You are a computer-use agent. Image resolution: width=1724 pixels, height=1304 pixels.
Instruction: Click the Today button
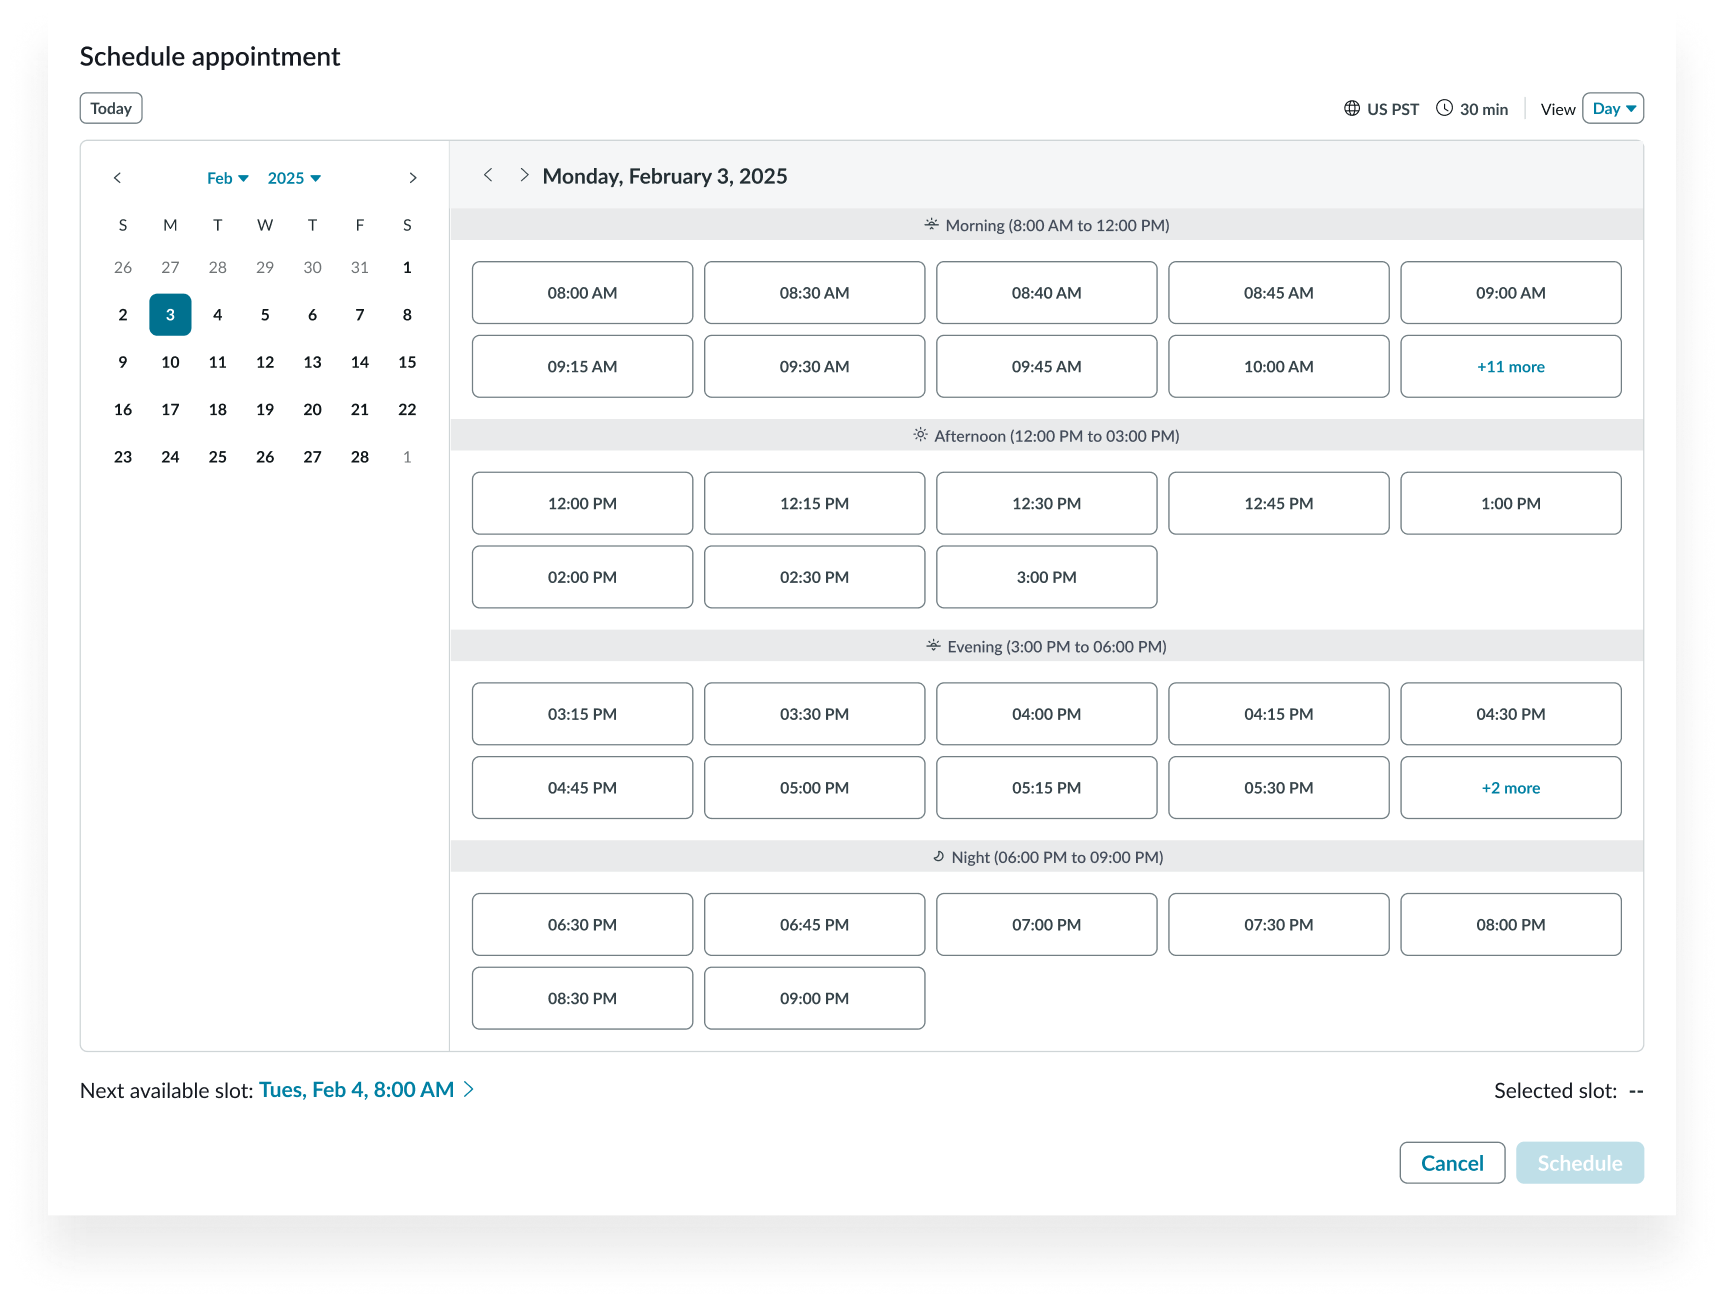tap(110, 108)
